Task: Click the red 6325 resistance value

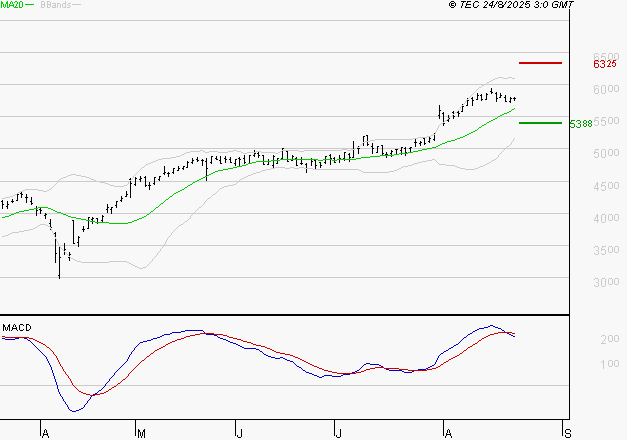Action: (604, 64)
